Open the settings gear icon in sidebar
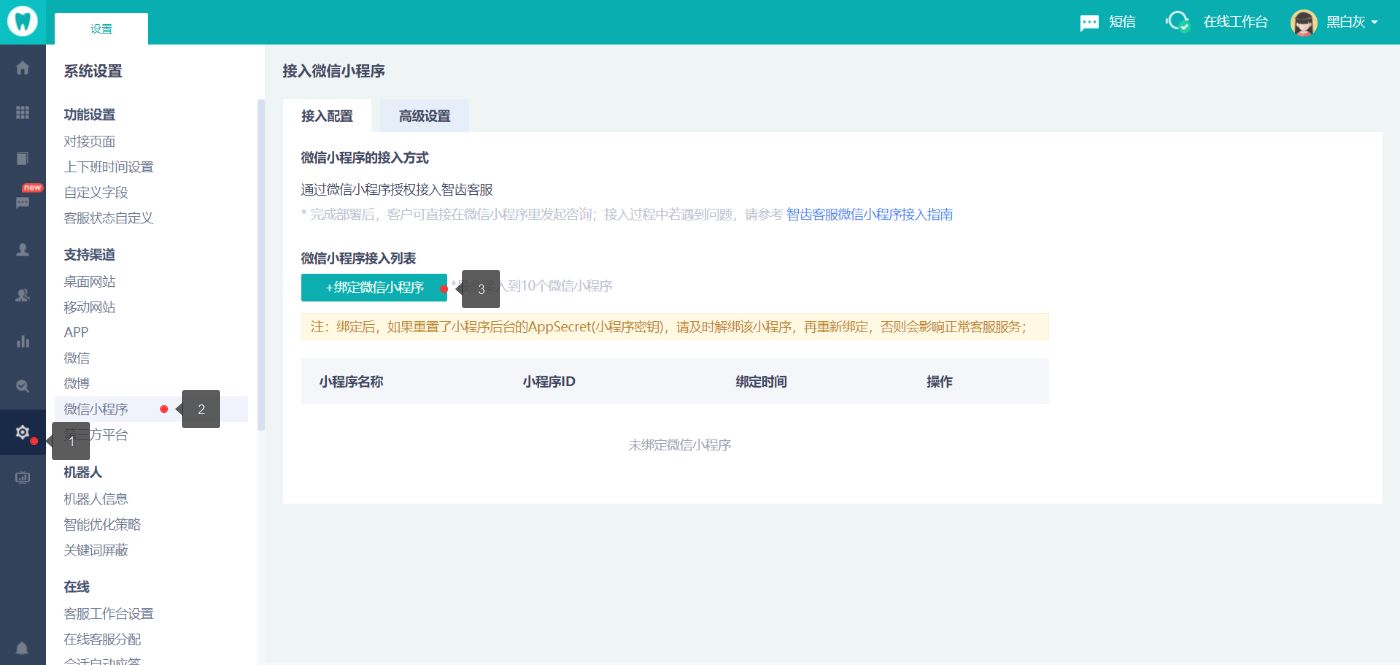The height and width of the screenshot is (665, 1400). [22, 432]
